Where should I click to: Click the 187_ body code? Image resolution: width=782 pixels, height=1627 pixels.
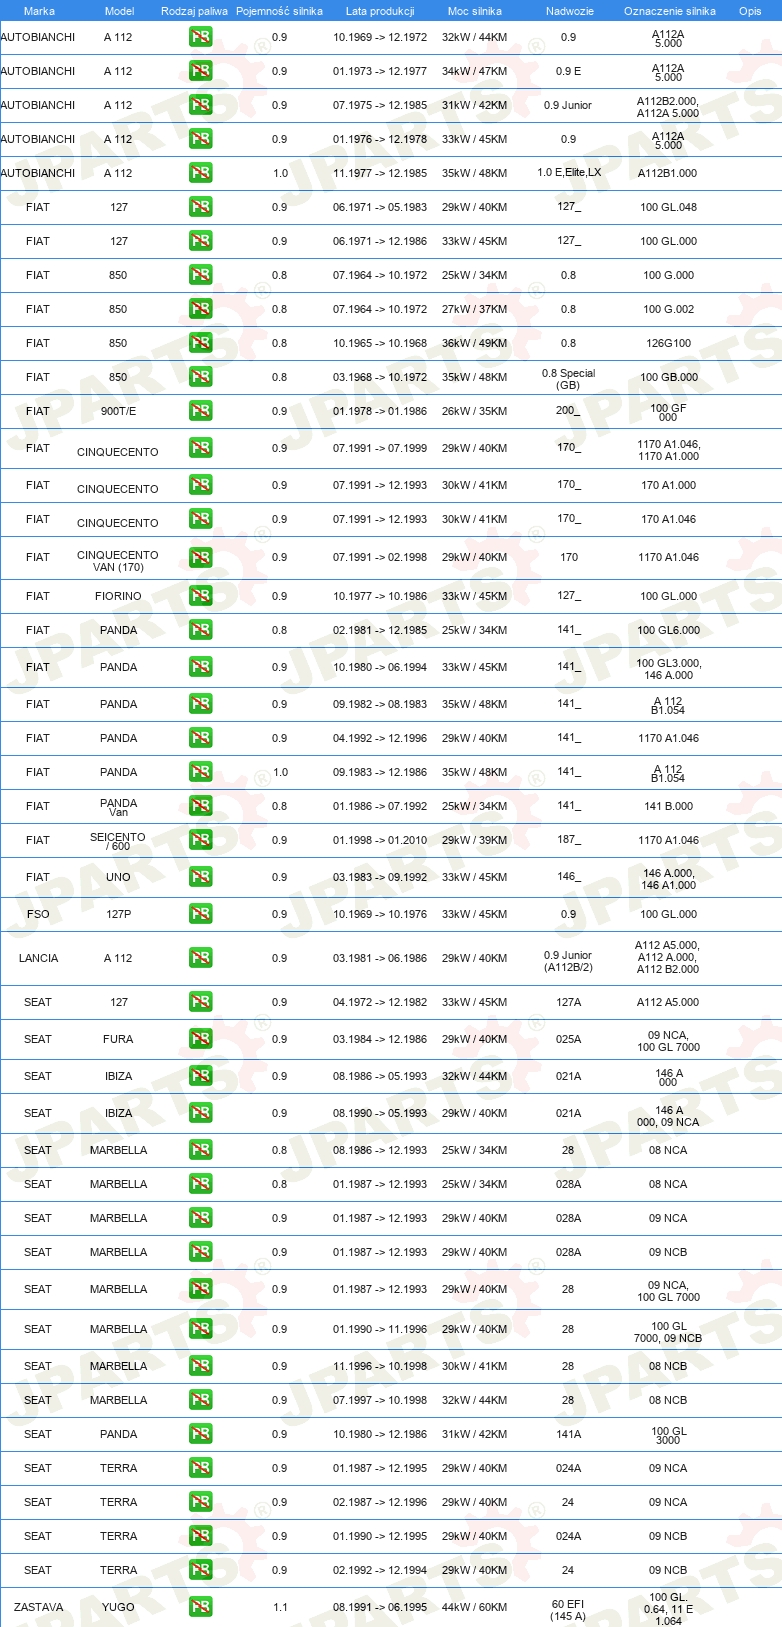(x=568, y=840)
